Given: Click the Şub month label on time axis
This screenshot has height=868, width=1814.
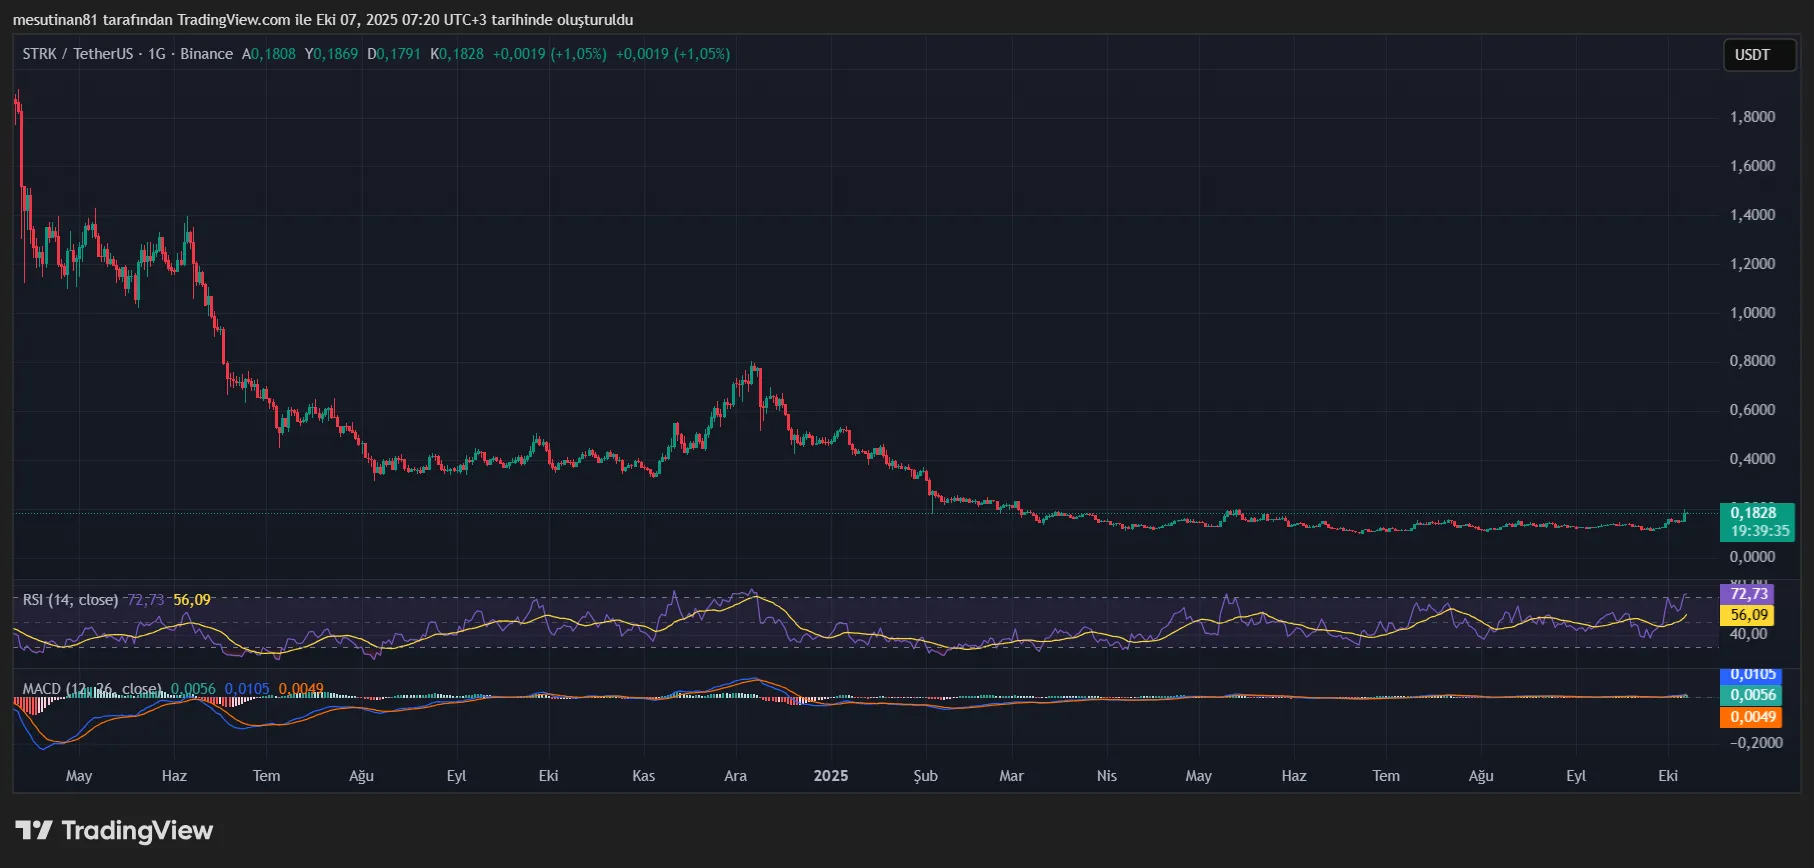Looking at the screenshot, I should (925, 776).
